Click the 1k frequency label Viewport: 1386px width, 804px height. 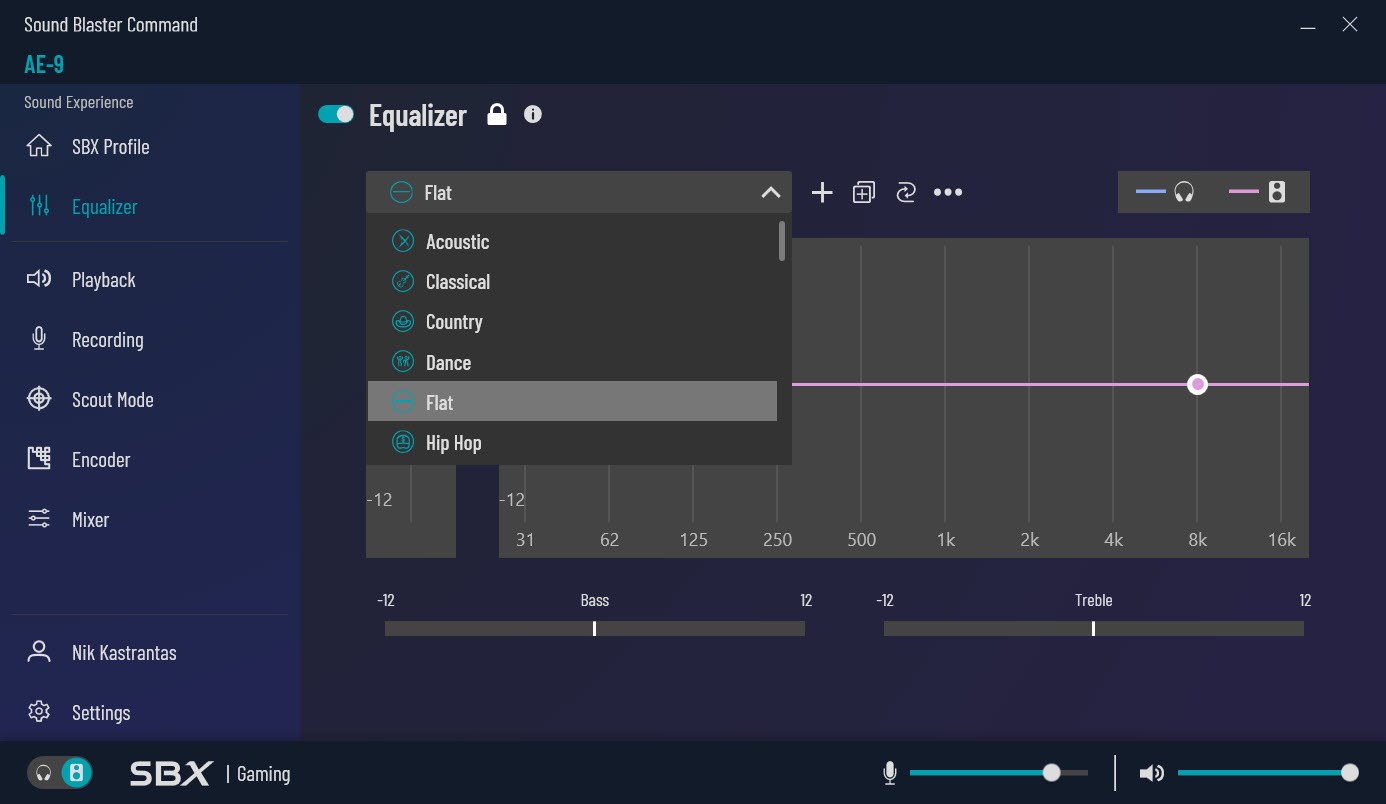click(945, 539)
